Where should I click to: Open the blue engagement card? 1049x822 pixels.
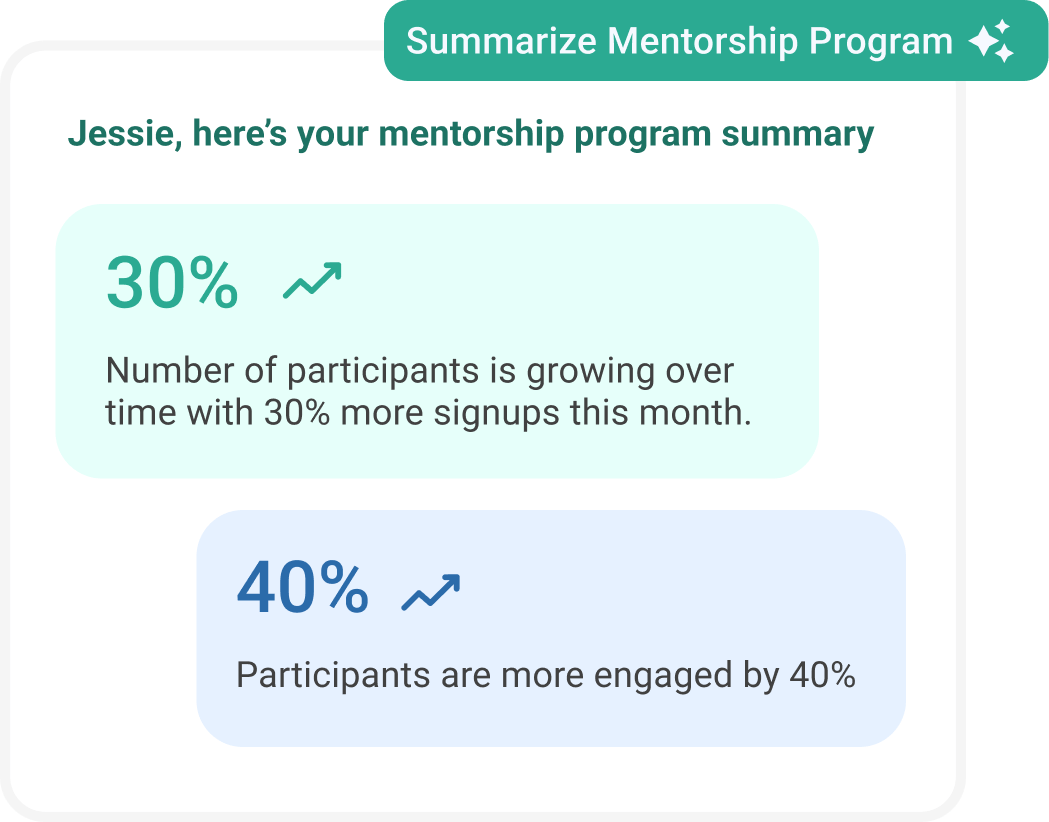point(551,629)
